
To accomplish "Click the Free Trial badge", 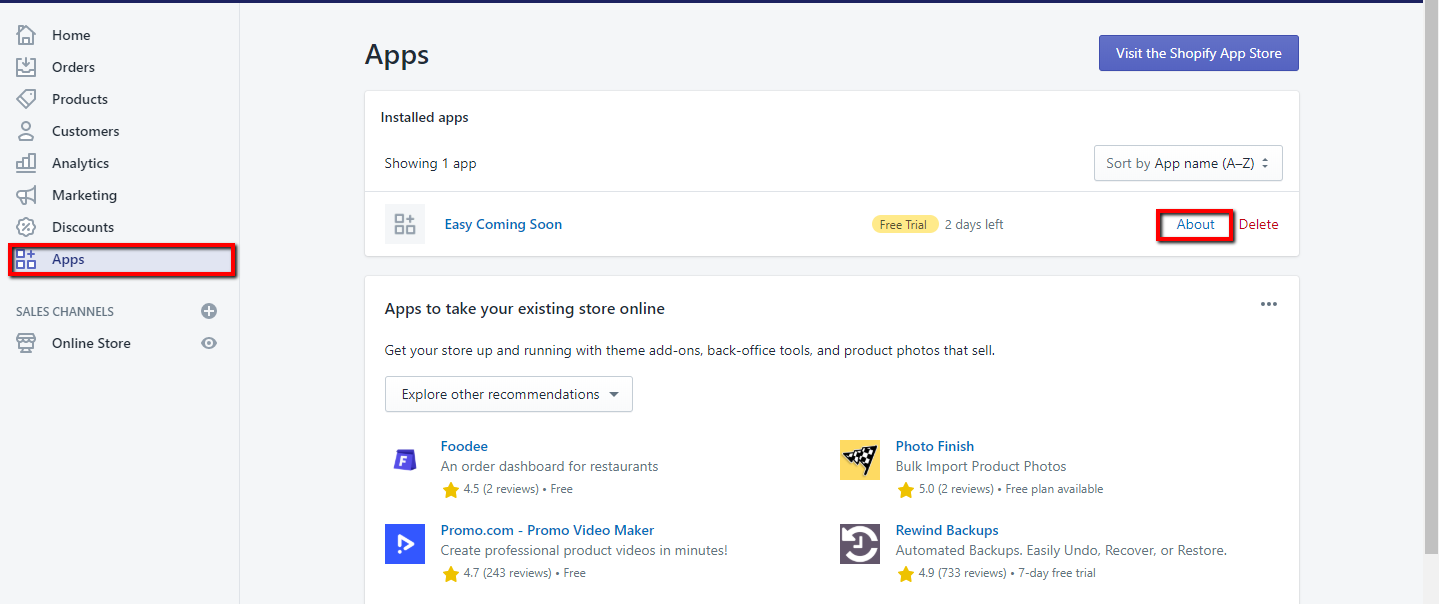I will (x=904, y=224).
